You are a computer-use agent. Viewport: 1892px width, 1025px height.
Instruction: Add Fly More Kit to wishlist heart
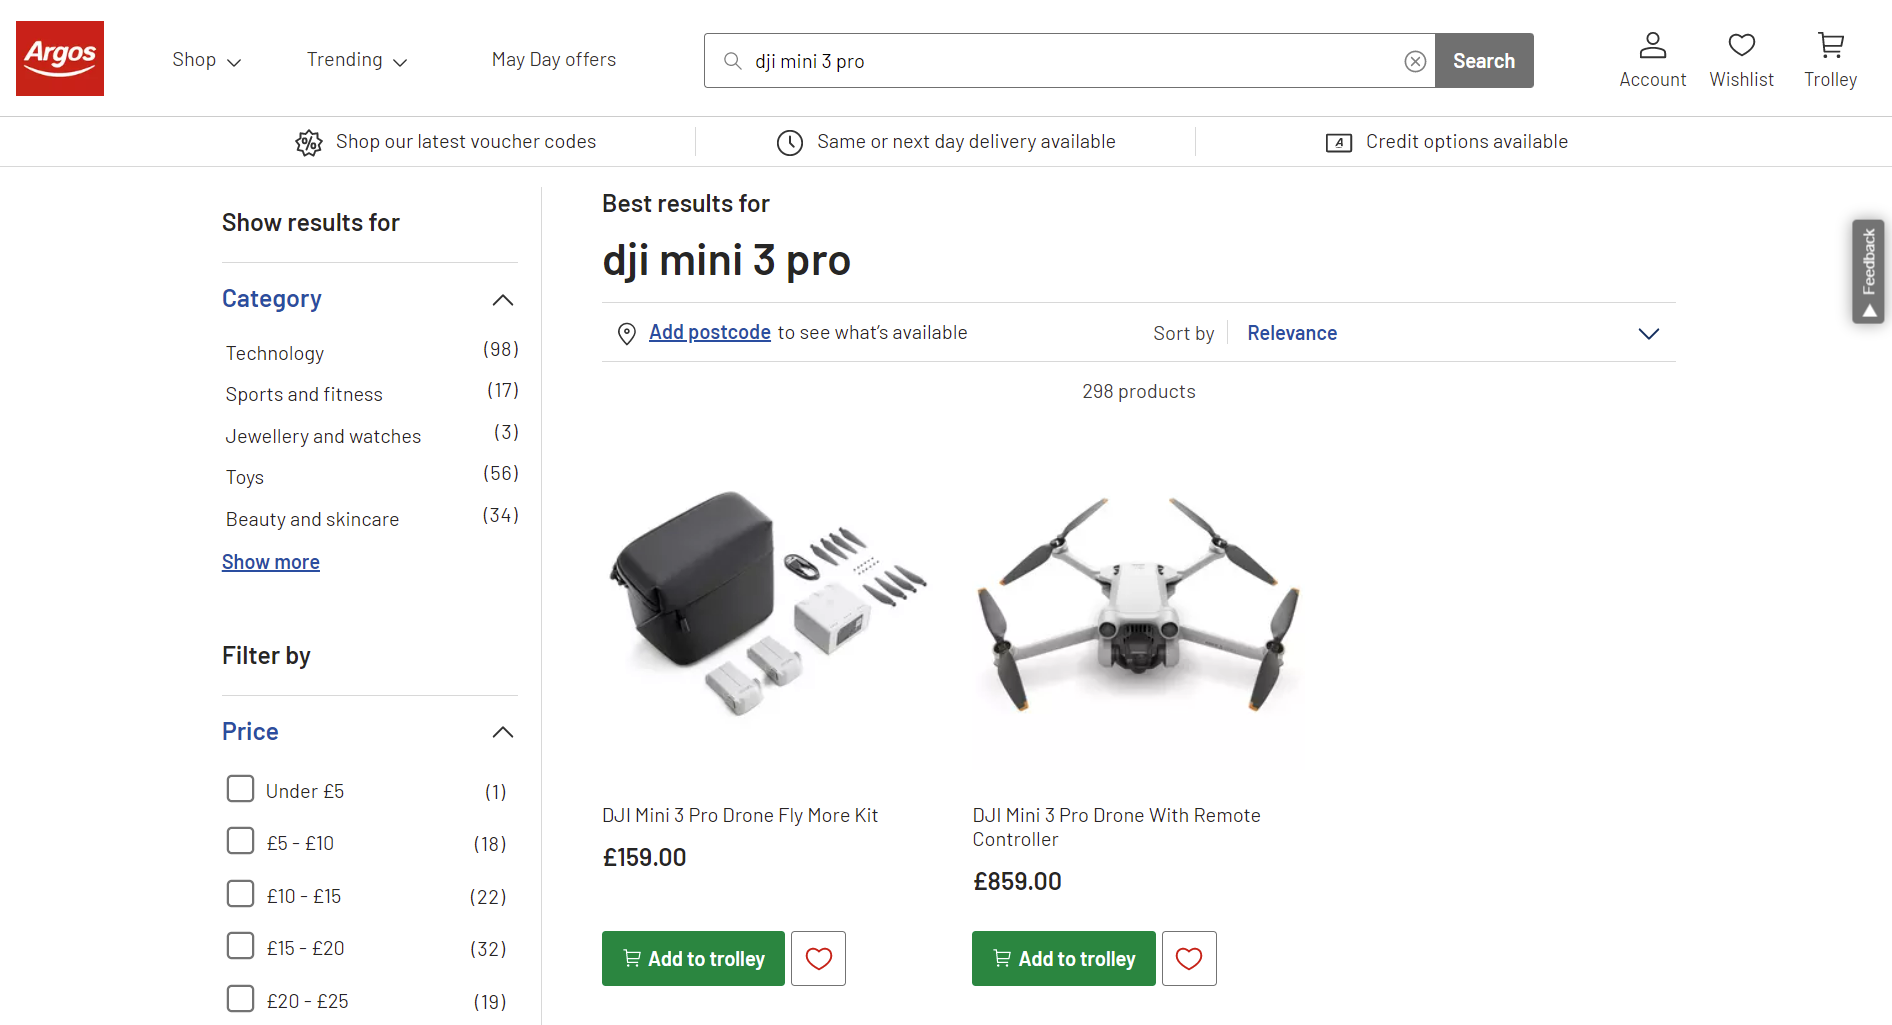[x=818, y=958]
